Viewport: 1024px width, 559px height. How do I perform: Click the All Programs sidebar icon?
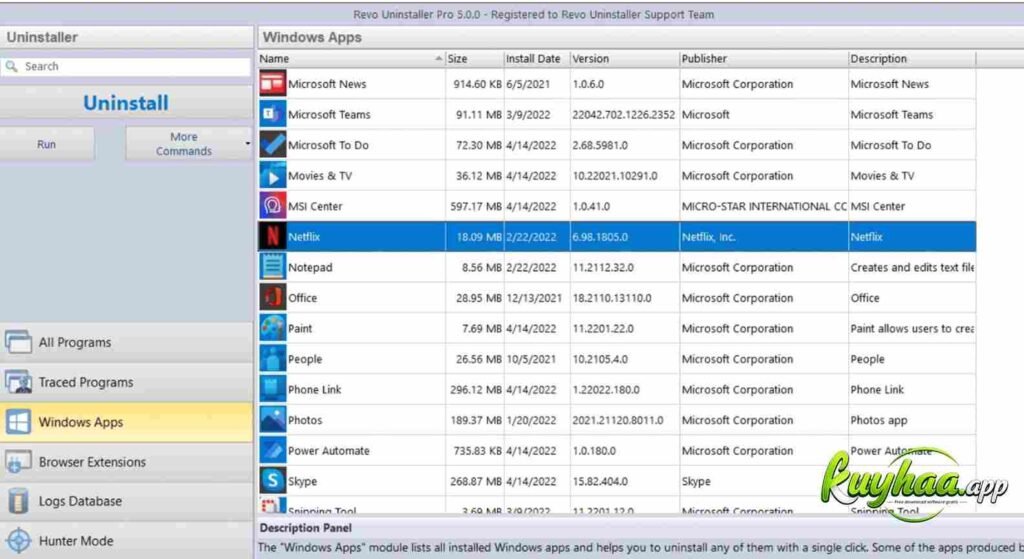point(18,342)
